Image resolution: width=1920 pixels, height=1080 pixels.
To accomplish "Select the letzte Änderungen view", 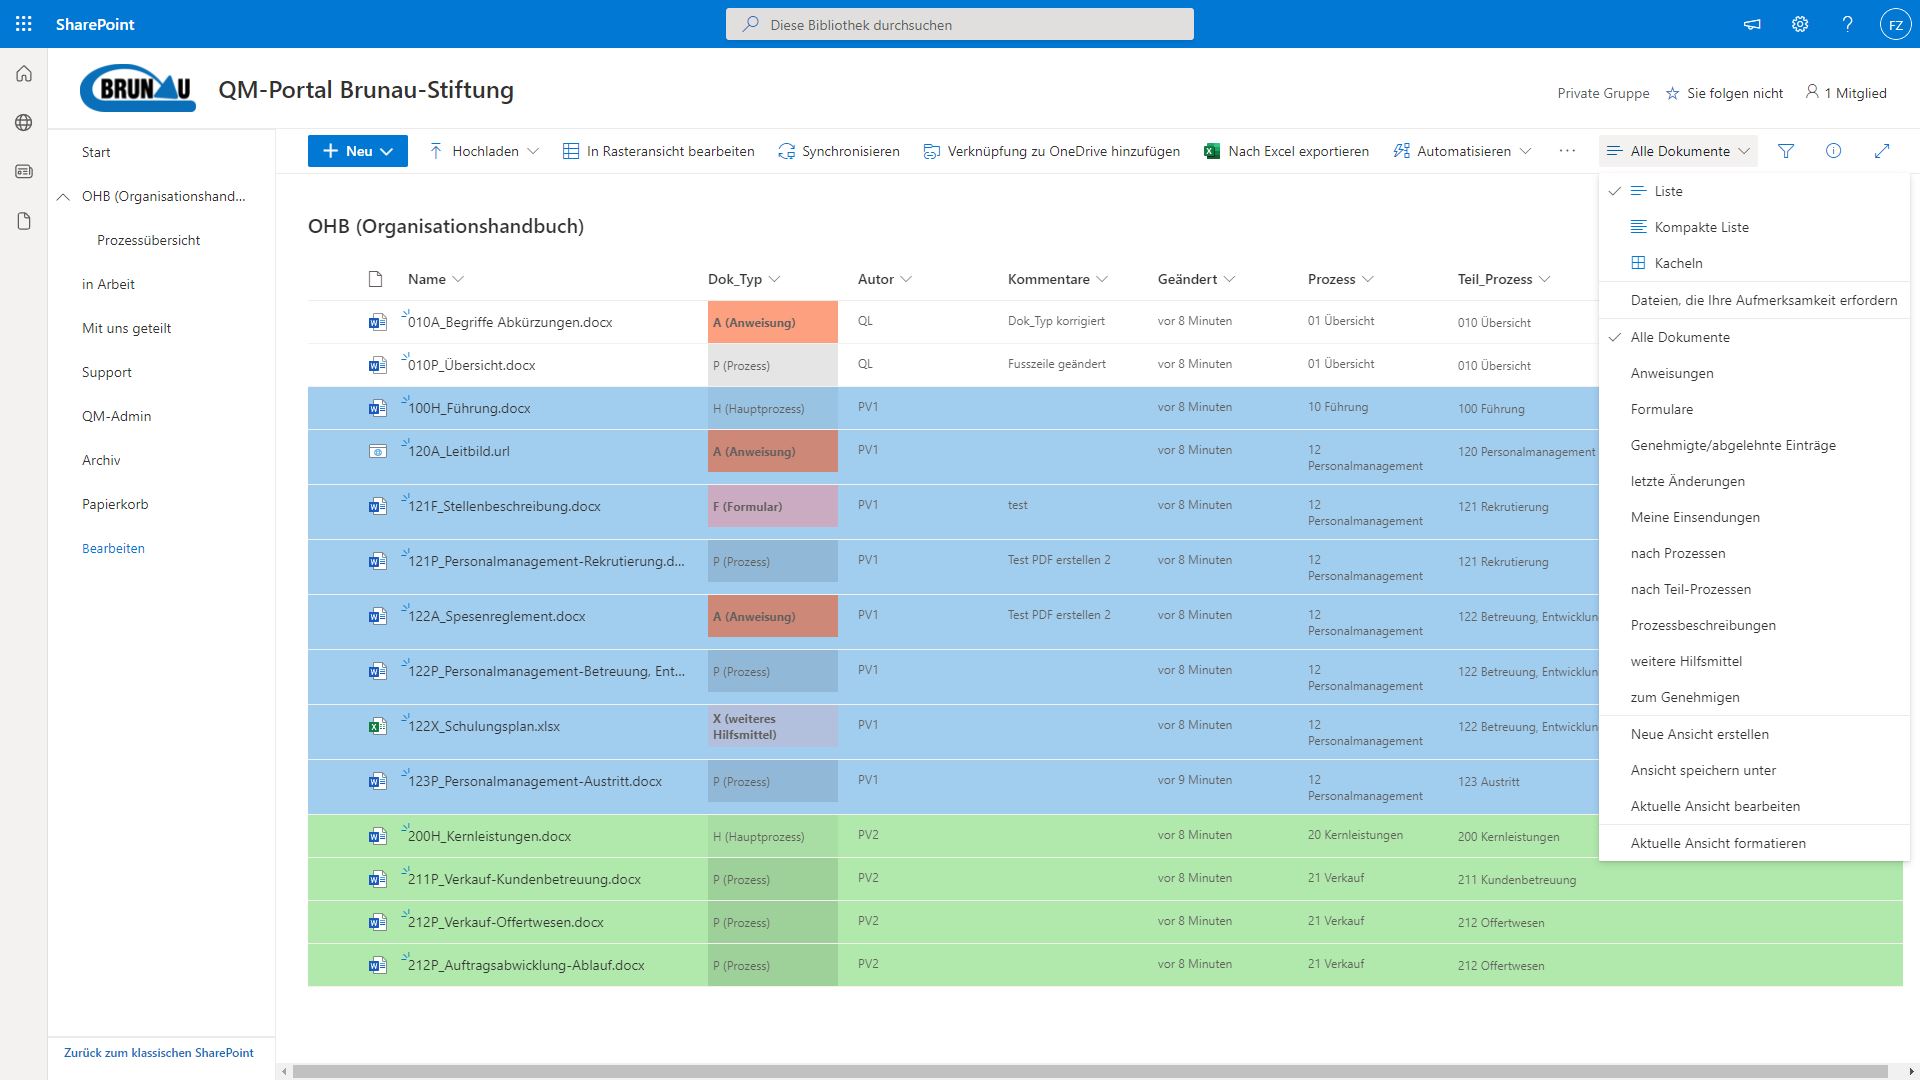I will [x=1754, y=481].
